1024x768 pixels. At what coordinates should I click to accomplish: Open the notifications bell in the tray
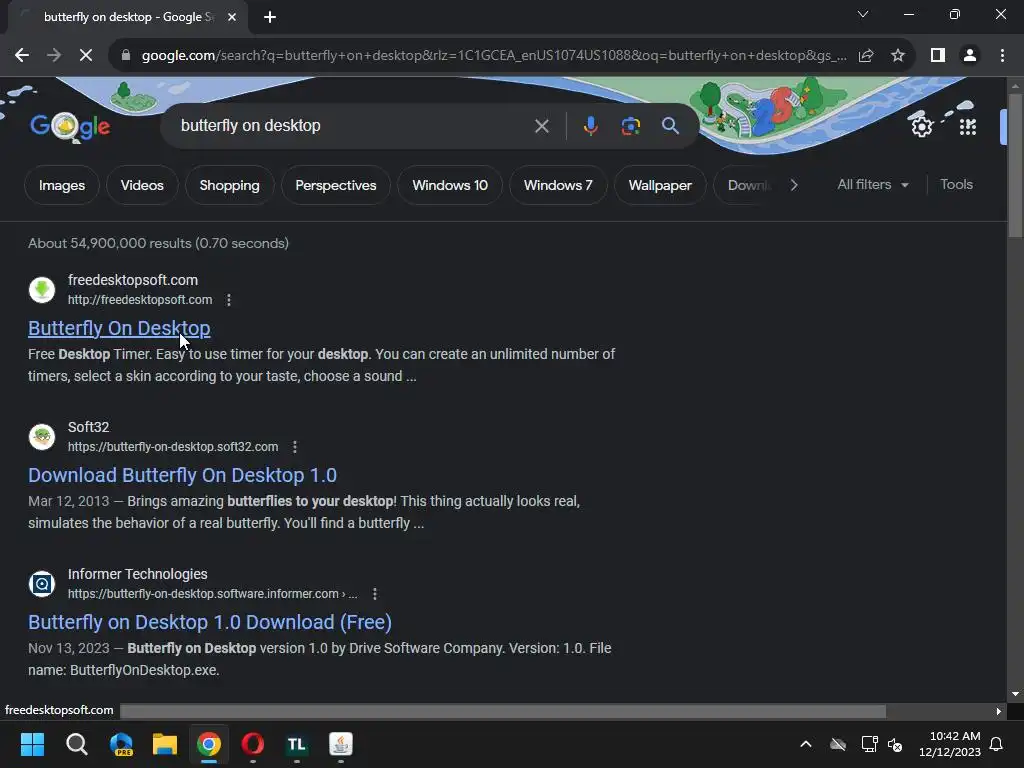click(x=997, y=744)
